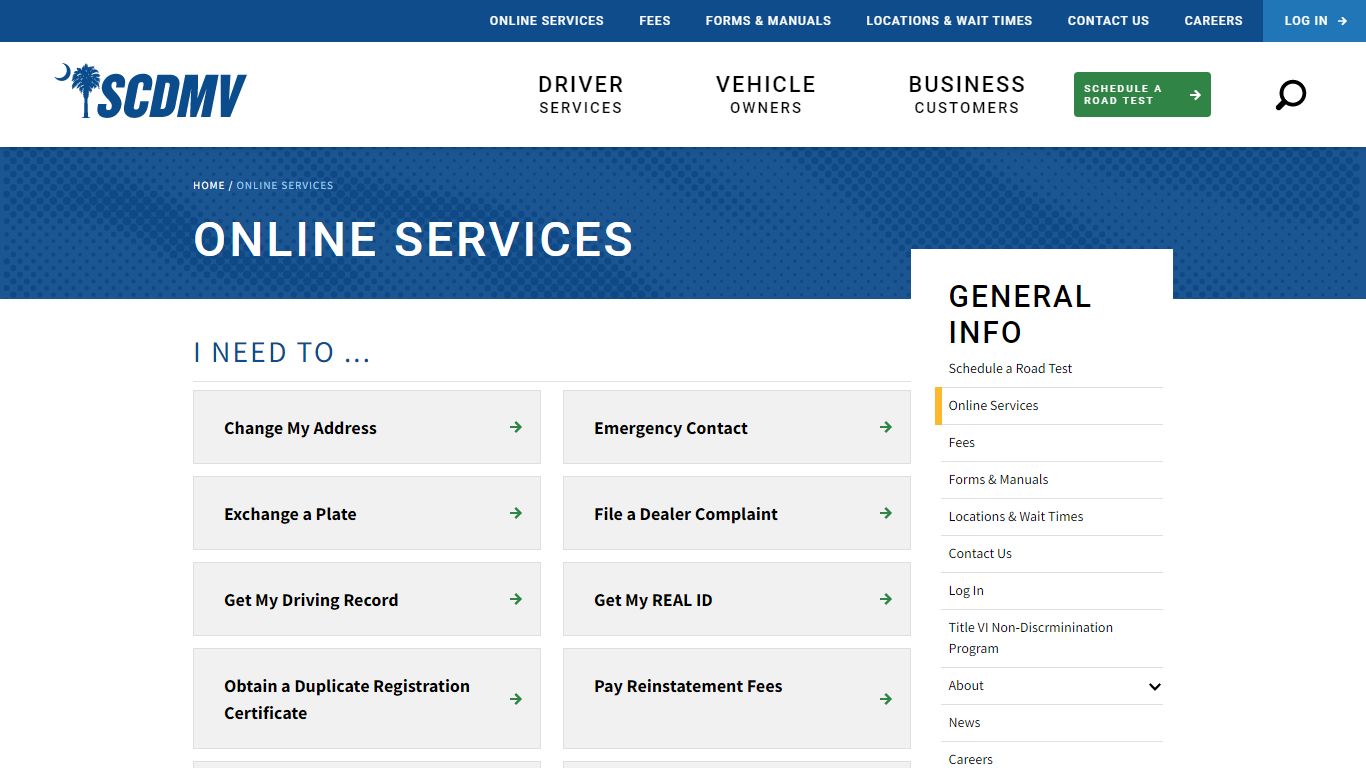Screen dimensions: 1366x768
Task: Click arrow icon inside Schedule a Road Test button
Action: (x=1195, y=95)
